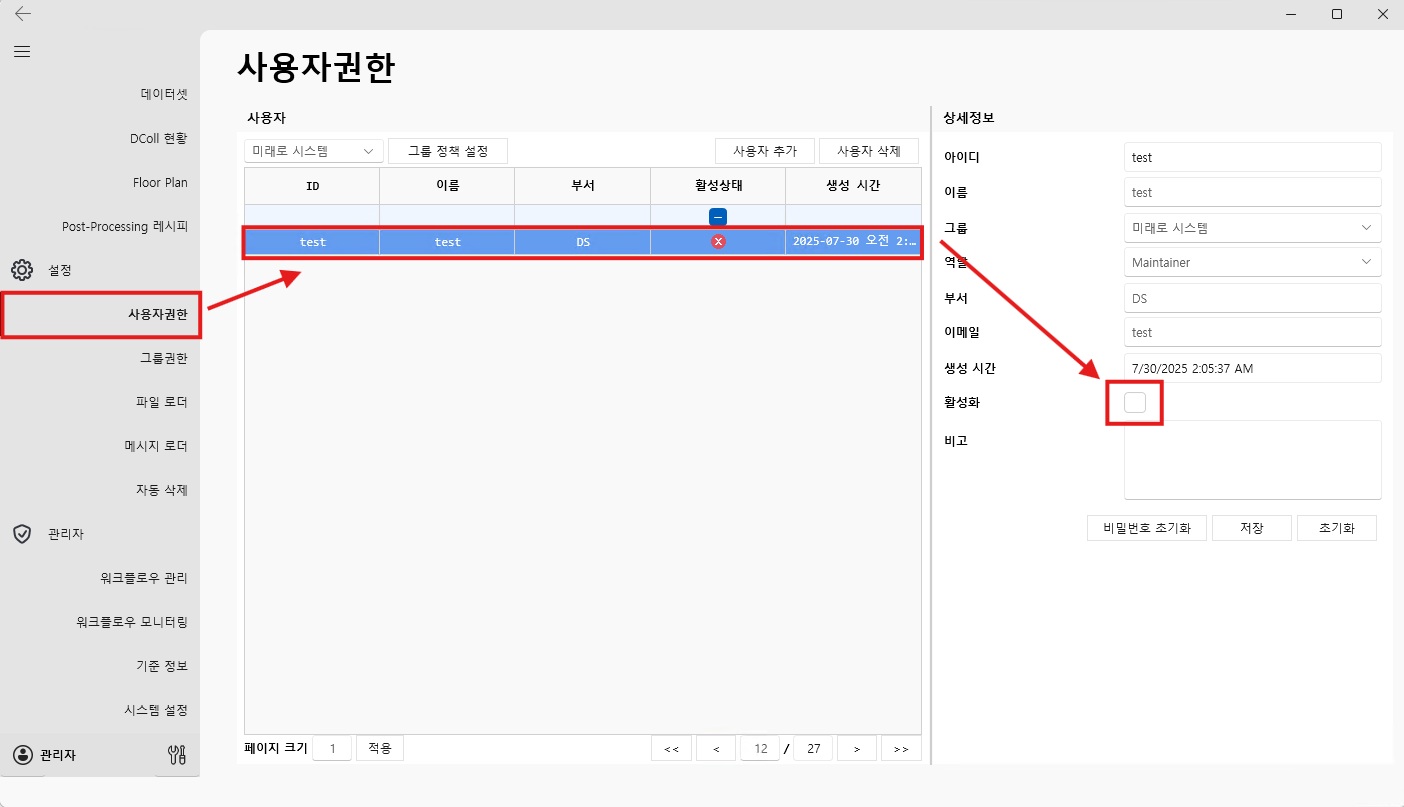The width and height of the screenshot is (1404, 807).
Task: Open the 미래로 시스템 user group filter dropdown
Action: [x=314, y=151]
